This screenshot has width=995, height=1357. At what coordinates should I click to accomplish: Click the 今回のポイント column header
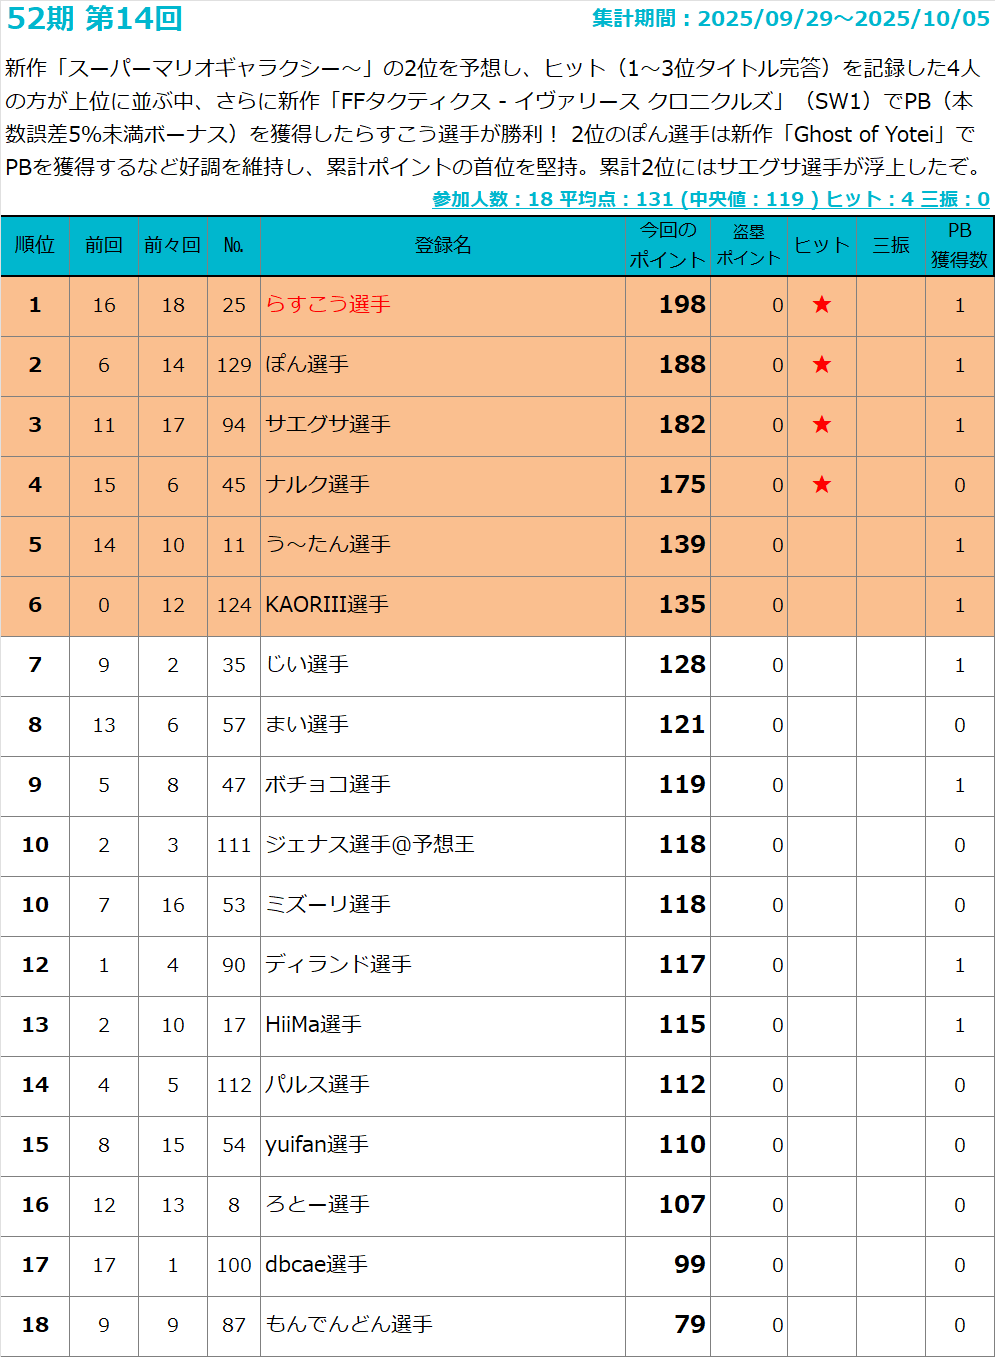pos(667,245)
